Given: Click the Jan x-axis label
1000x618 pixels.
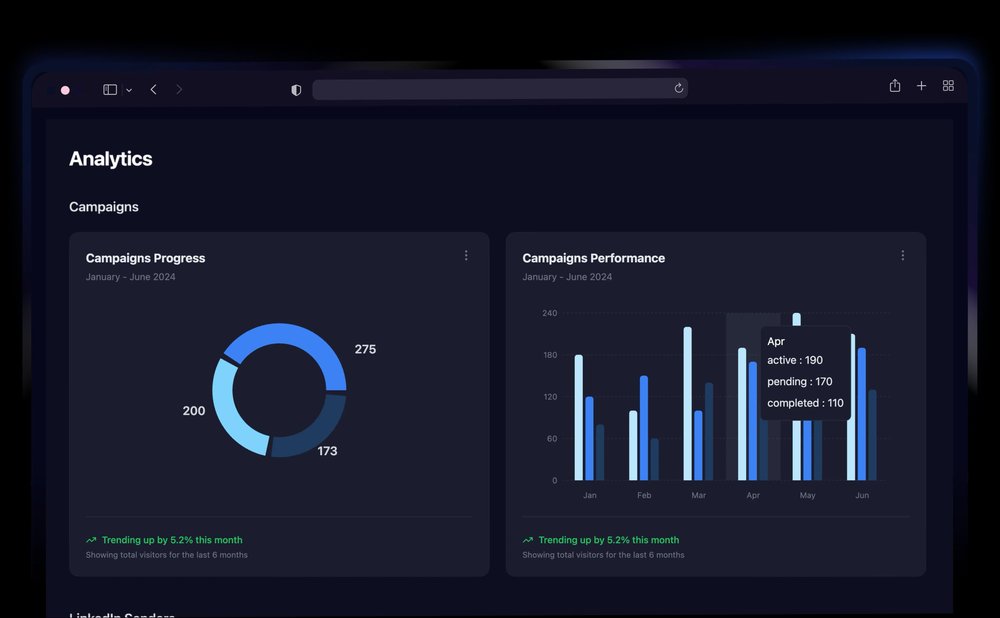Looking at the screenshot, I should [590, 495].
